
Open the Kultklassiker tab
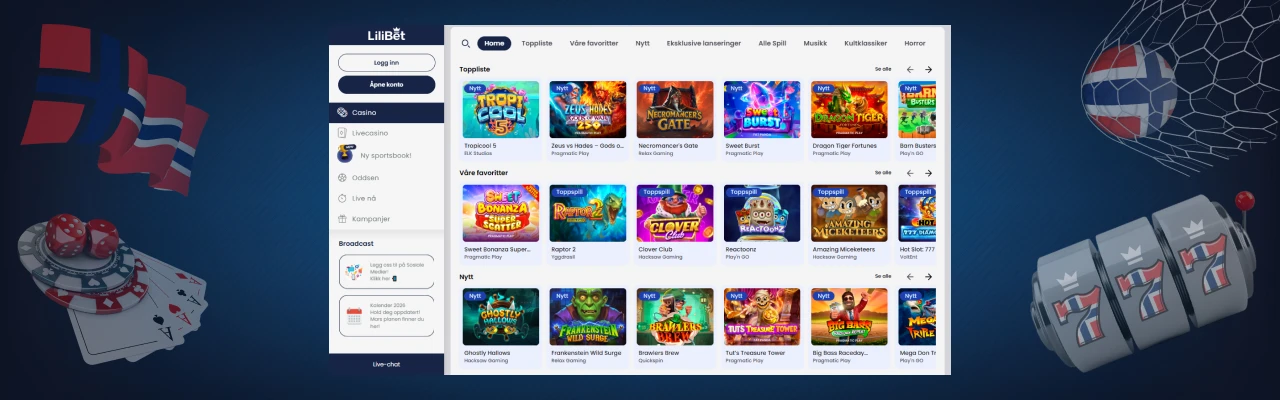click(865, 44)
